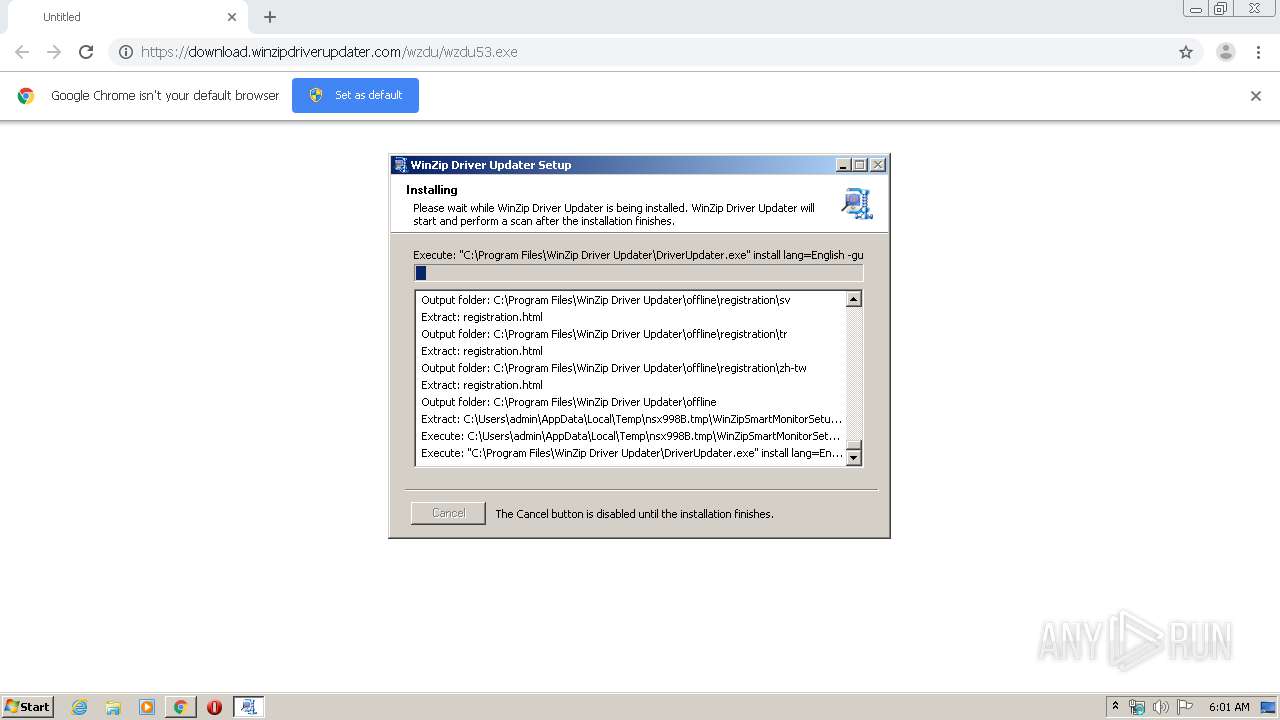Viewport: 1280px width, 720px height.
Task: Click the 6:01 AM system clock
Action: tap(1229, 707)
